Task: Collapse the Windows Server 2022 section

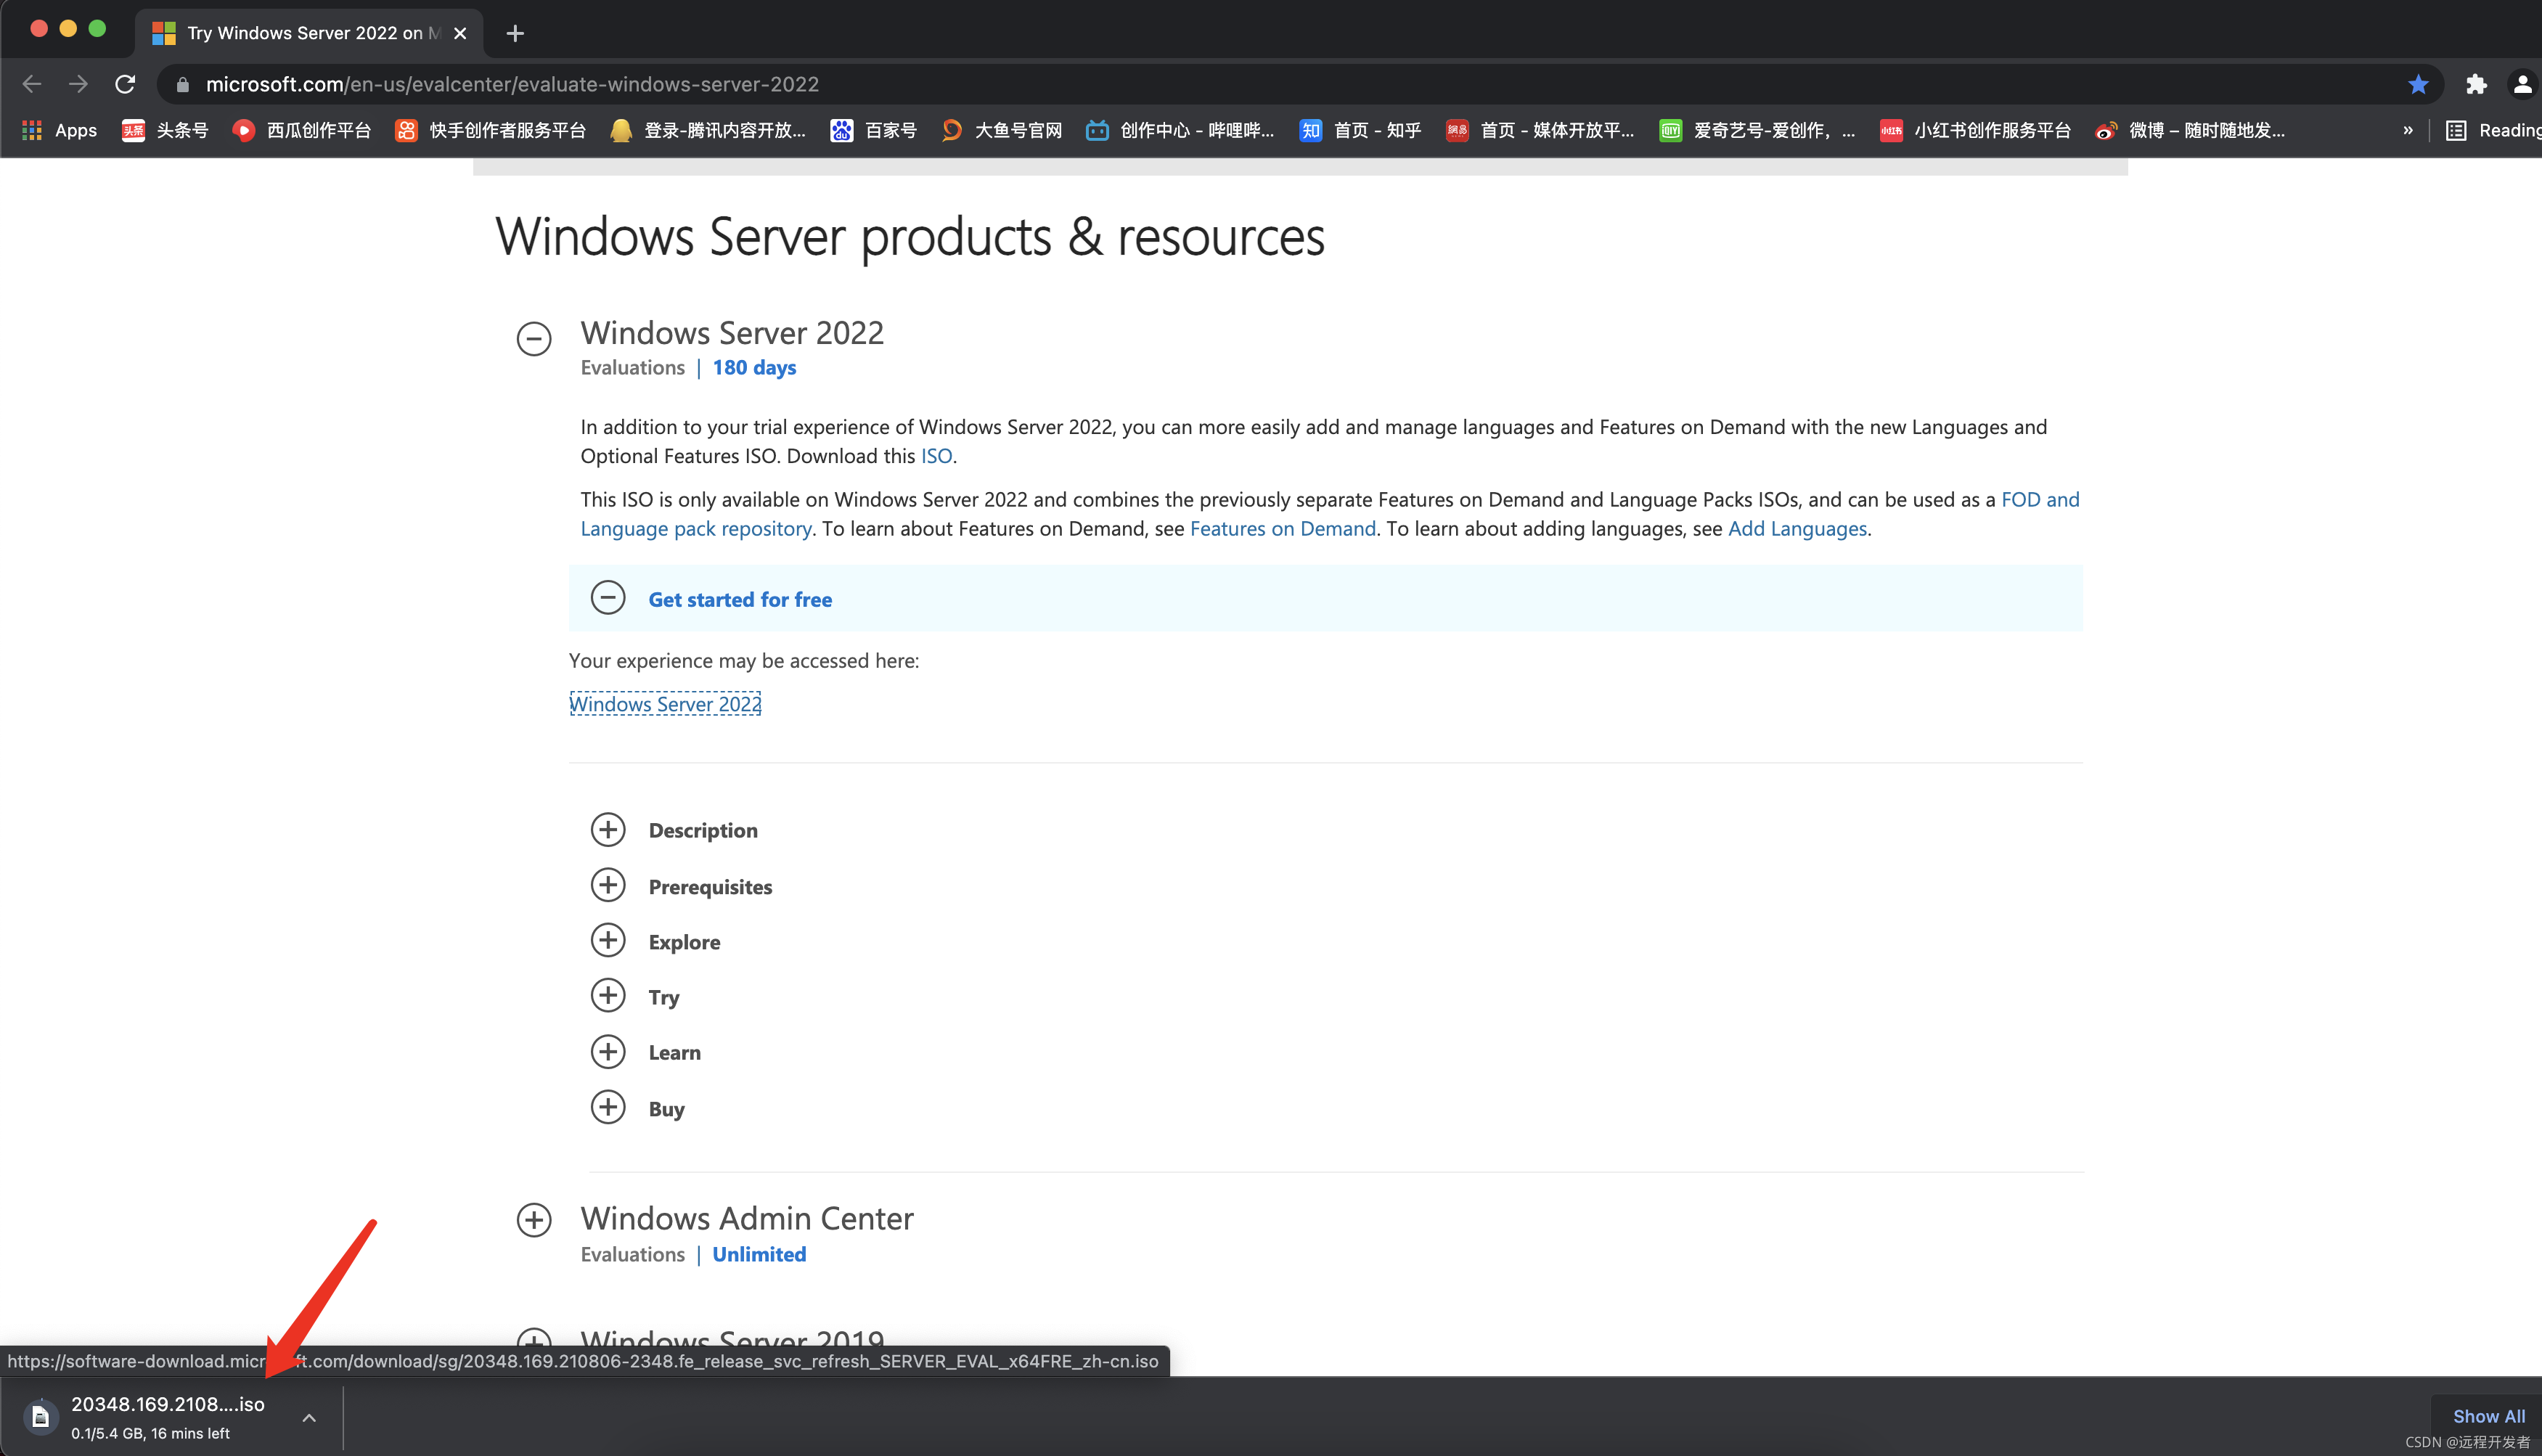Action: [534, 338]
